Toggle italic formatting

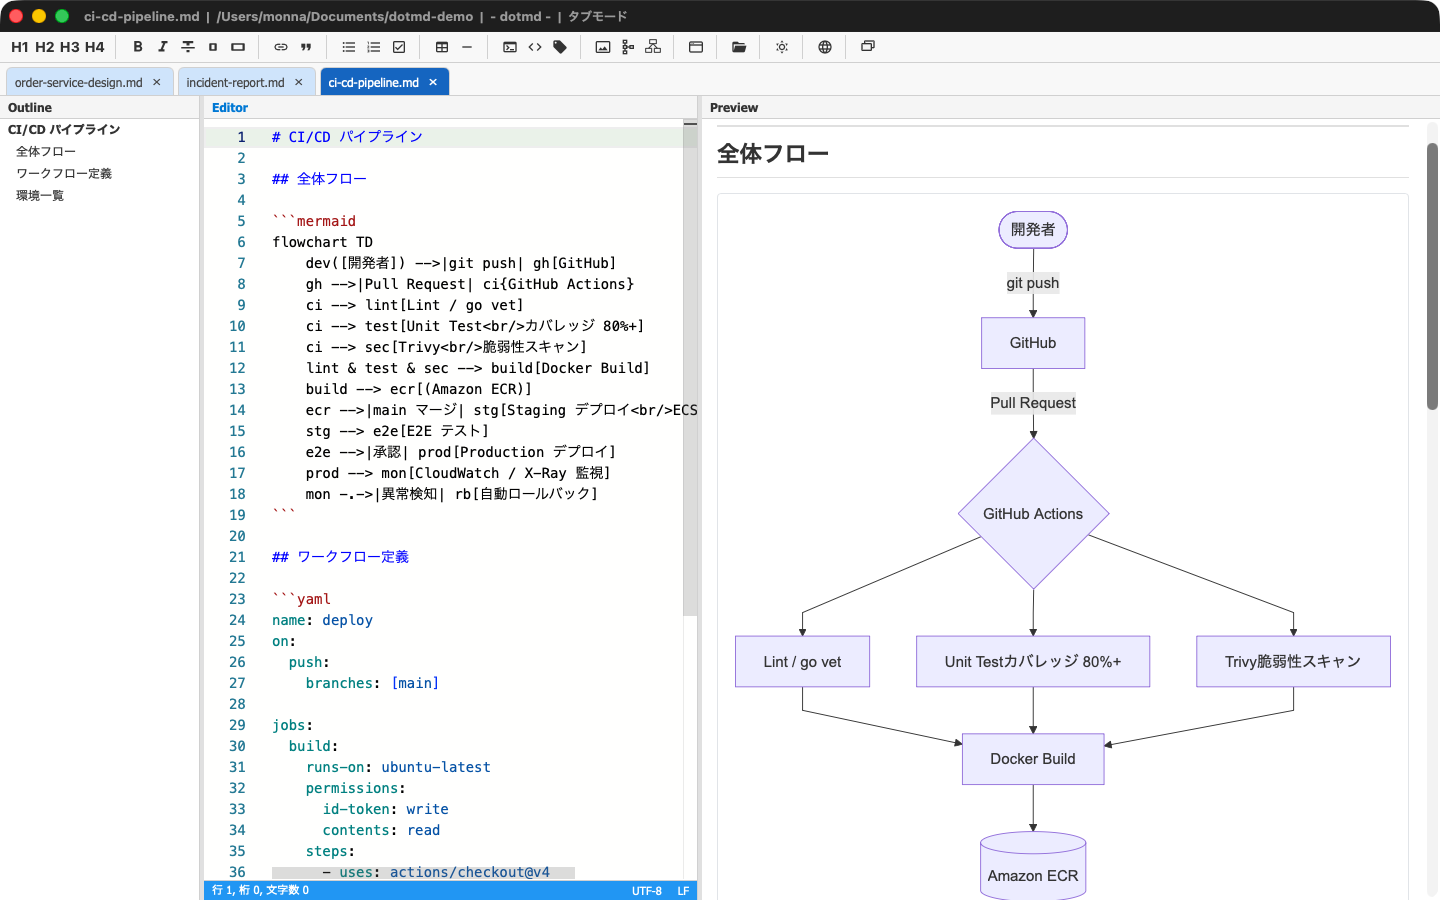[x=163, y=47]
